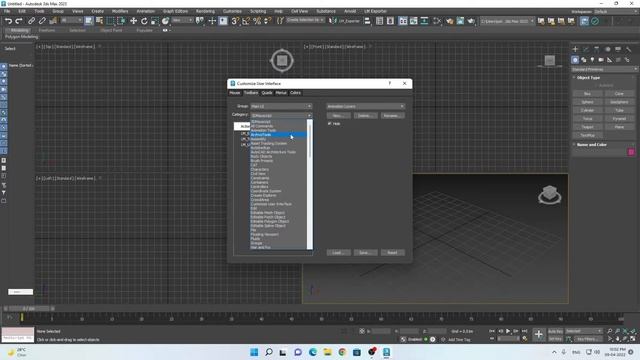
Task: Open the Modifiers menu
Action: tap(120, 11)
